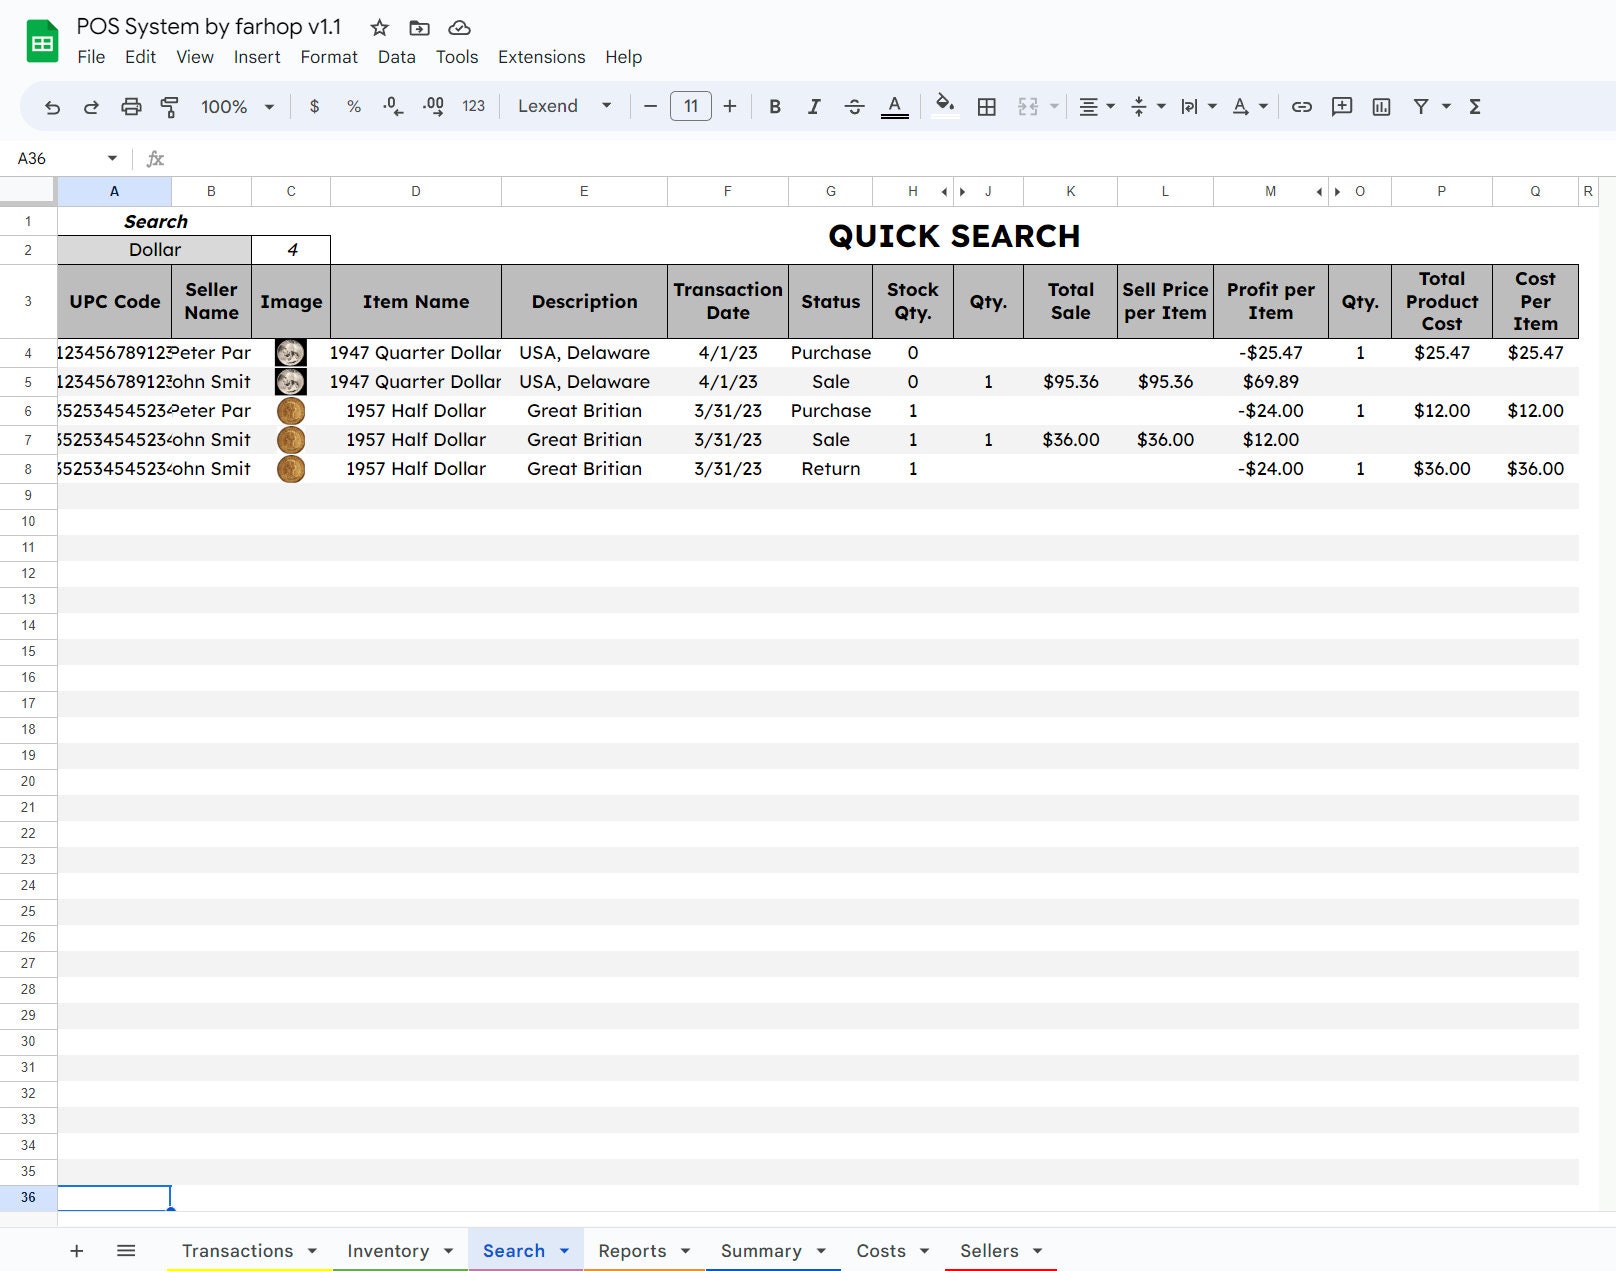Insert a chart
Viewport: 1616px width, 1271px height.
(1382, 107)
